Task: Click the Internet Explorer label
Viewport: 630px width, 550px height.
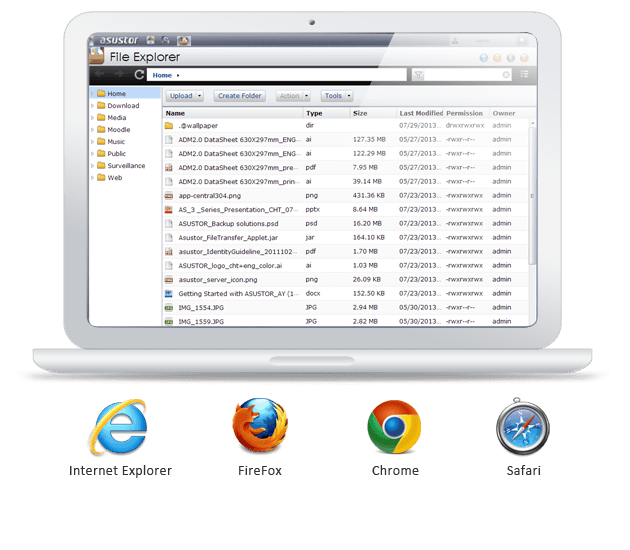Action: (x=120, y=470)
